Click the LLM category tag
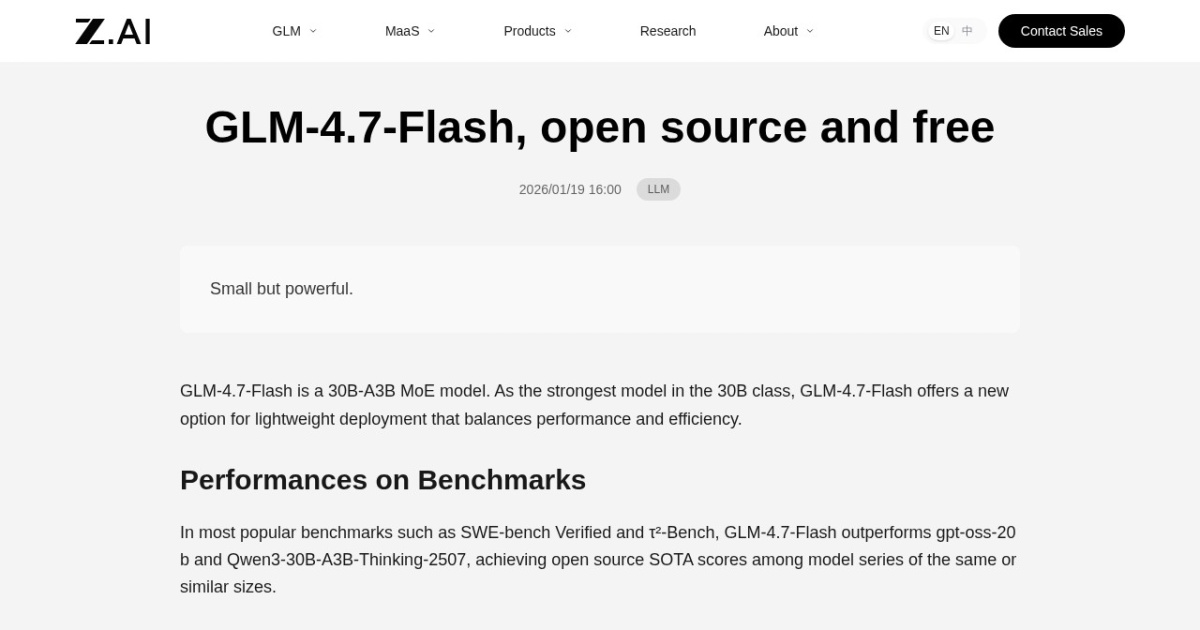This screenshot has height=630, width=1200. [658, 189]
